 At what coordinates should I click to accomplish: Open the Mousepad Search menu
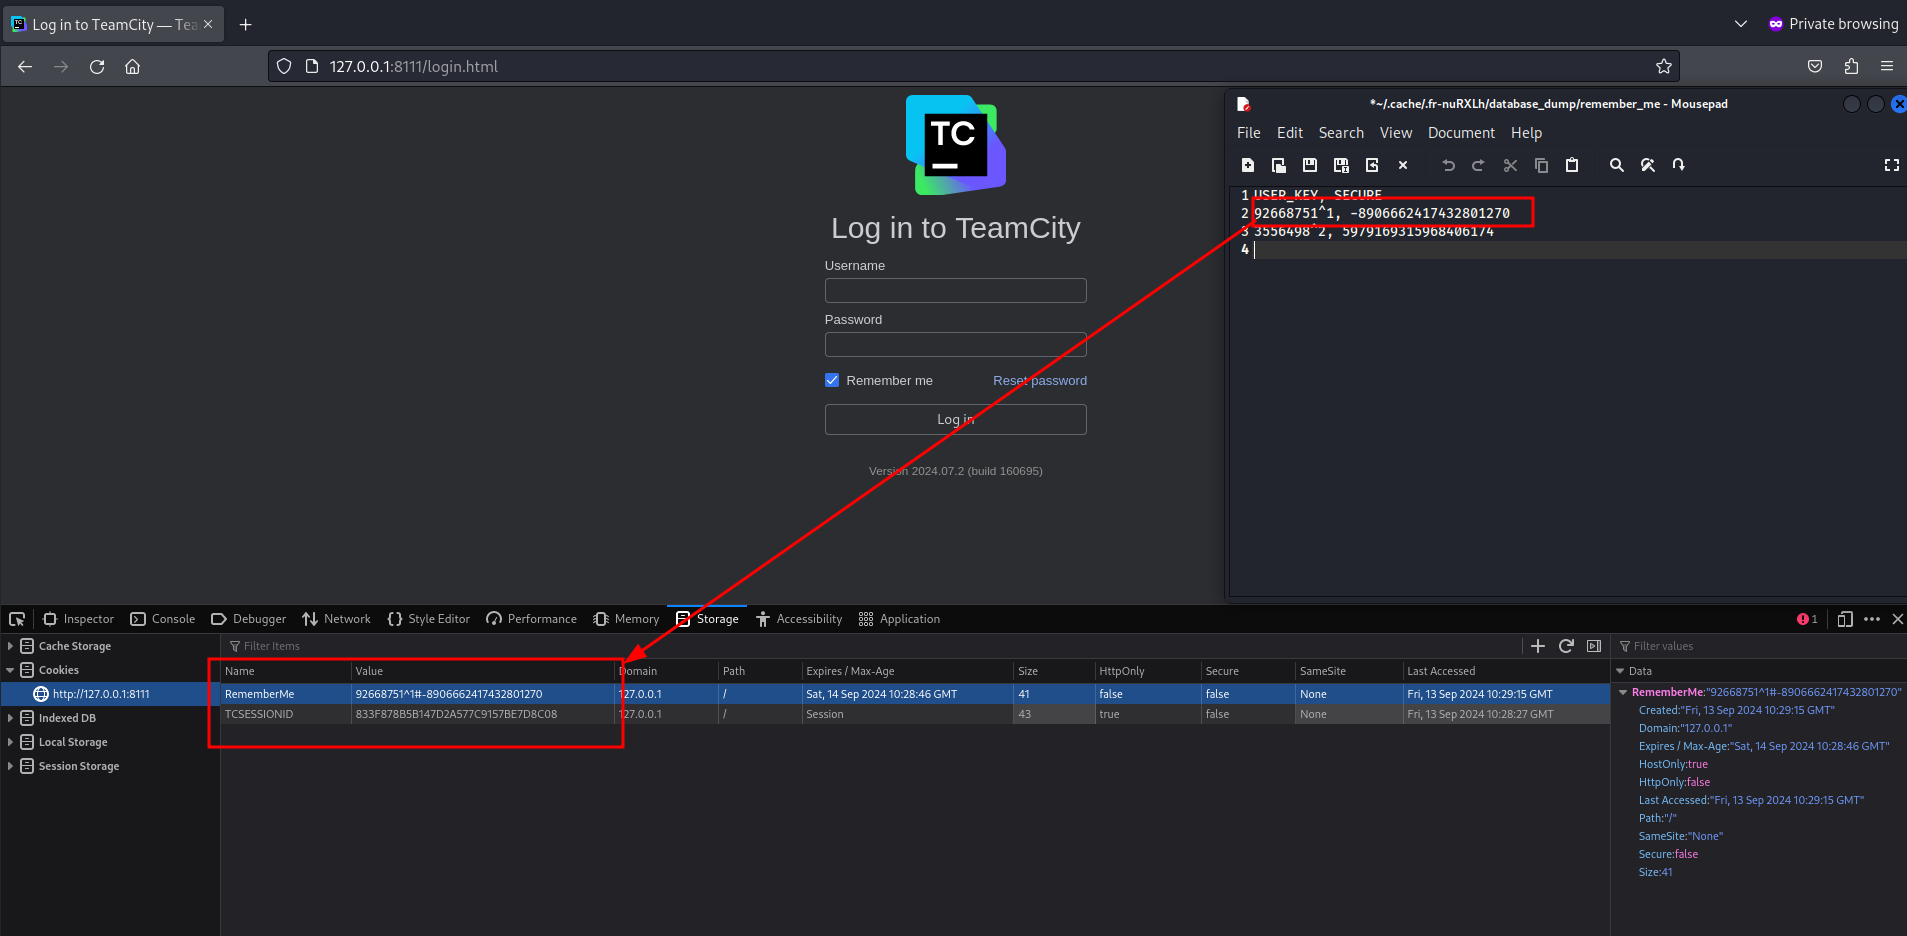(x=1341, y=133)
